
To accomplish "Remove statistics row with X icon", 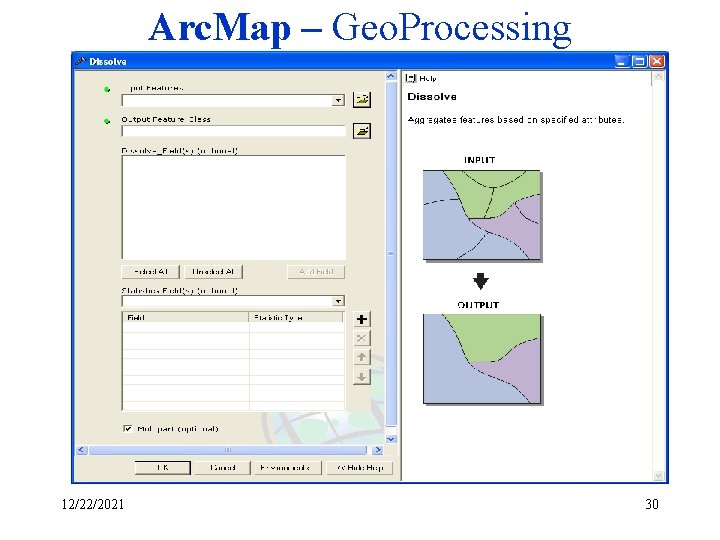I will point(361,338).
